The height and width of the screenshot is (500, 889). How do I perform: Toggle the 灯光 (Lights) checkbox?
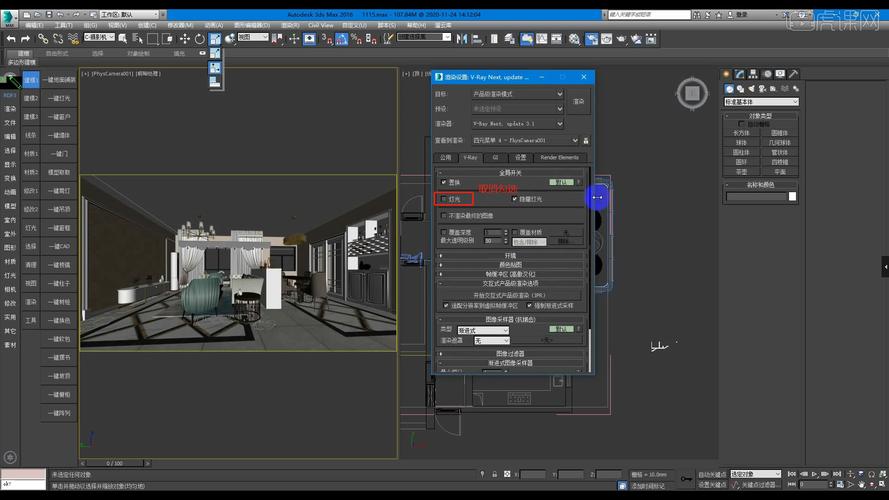(445, 200)
